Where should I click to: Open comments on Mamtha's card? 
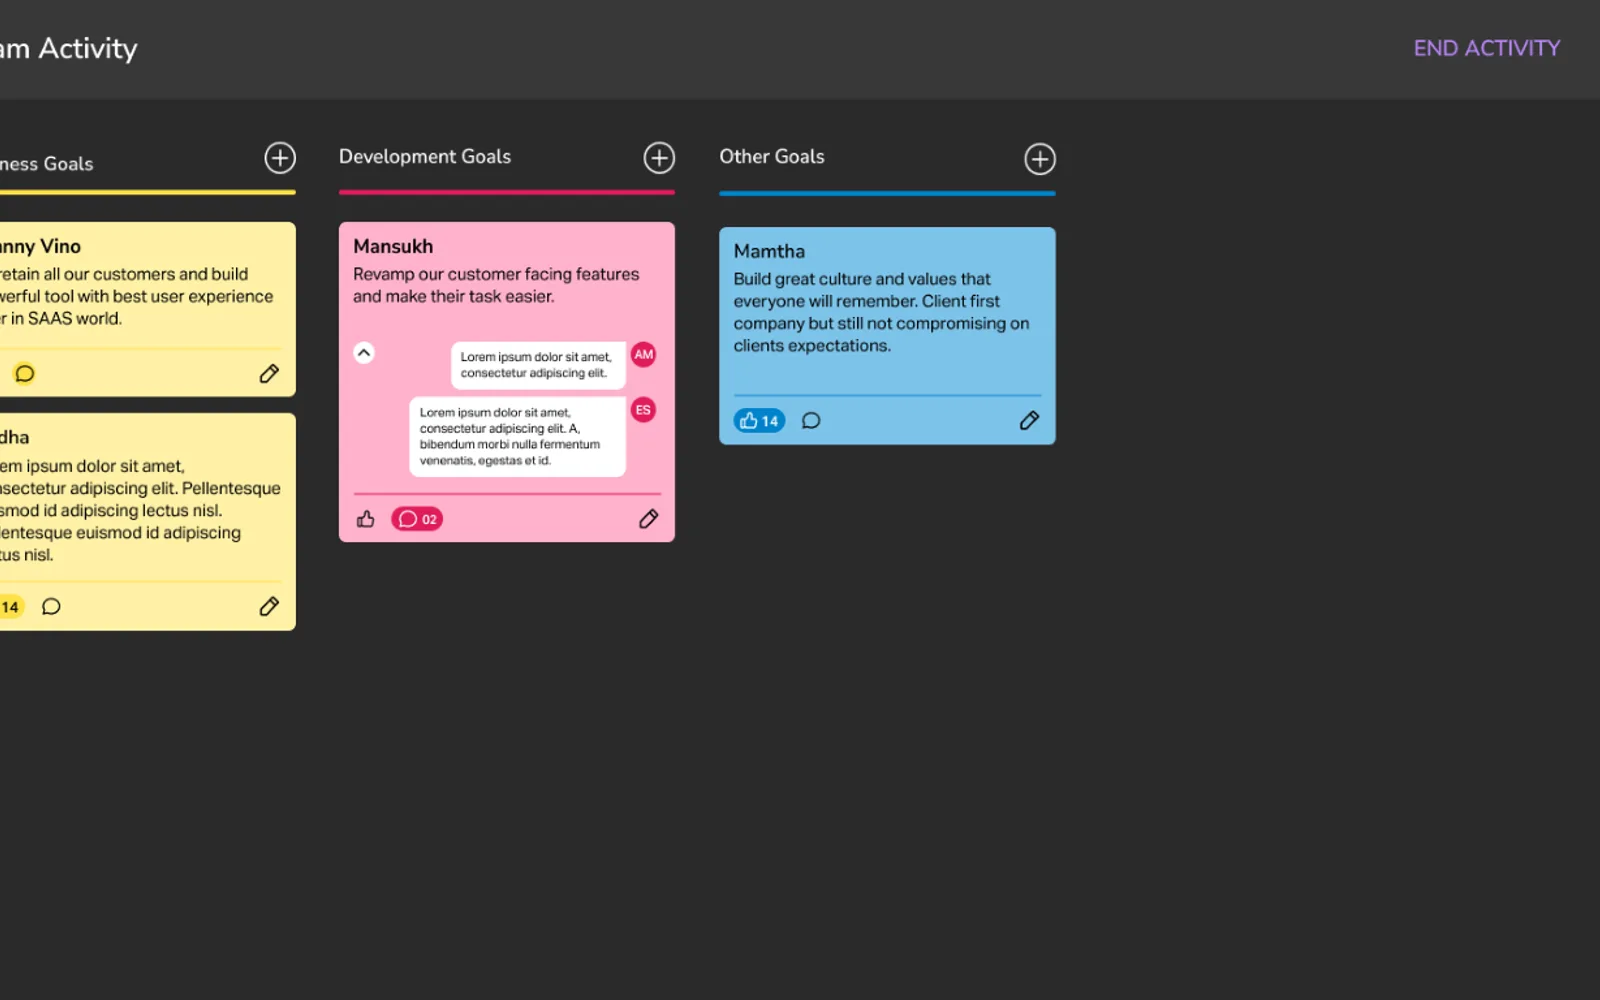click(811, 421)
